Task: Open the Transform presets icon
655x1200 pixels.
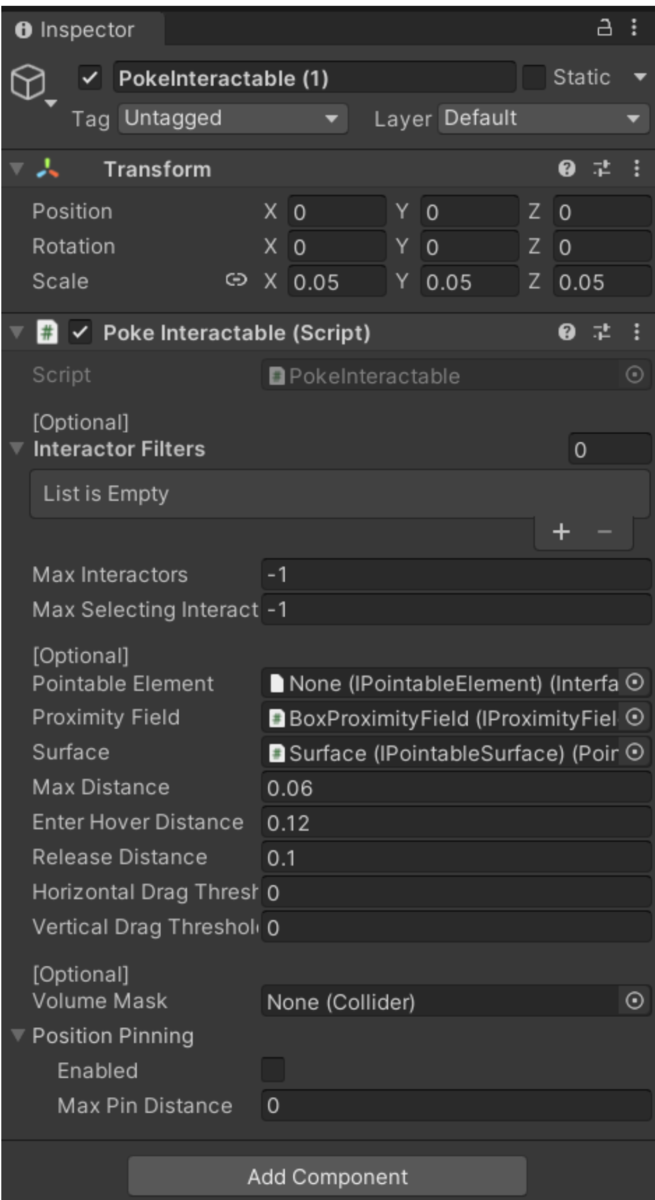Action: 602,169
